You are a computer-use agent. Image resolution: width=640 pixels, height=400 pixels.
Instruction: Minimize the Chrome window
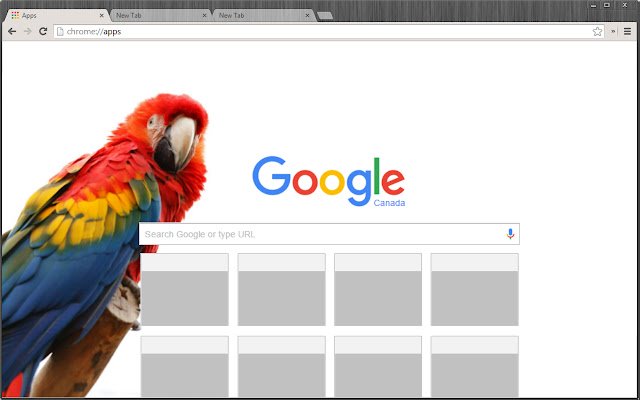point(593,5)
